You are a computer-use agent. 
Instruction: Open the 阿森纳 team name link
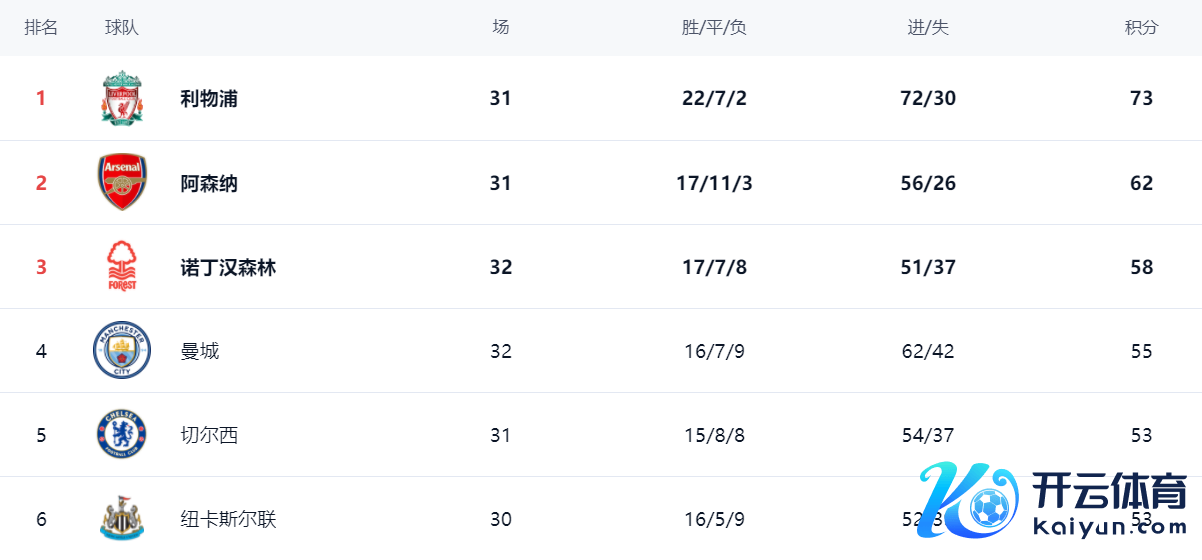click(x=209, y=183)
